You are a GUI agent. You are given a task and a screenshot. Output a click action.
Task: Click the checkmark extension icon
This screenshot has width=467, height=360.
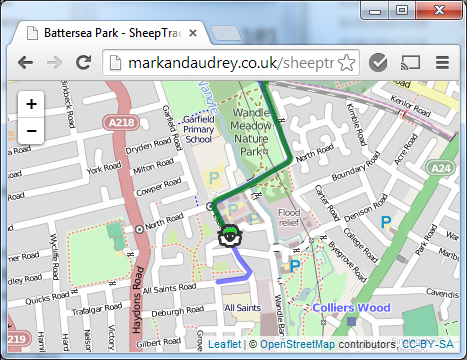coord(378,62)
